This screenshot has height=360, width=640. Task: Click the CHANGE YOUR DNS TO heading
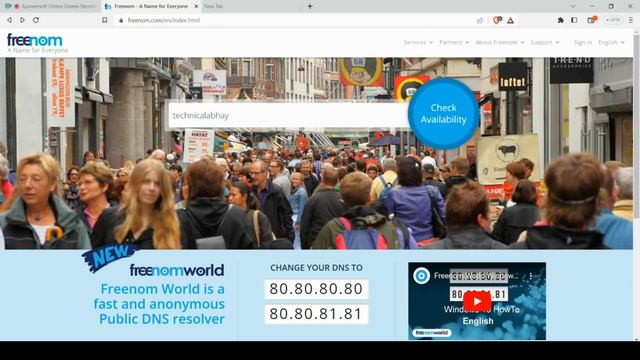coord(316,268)
